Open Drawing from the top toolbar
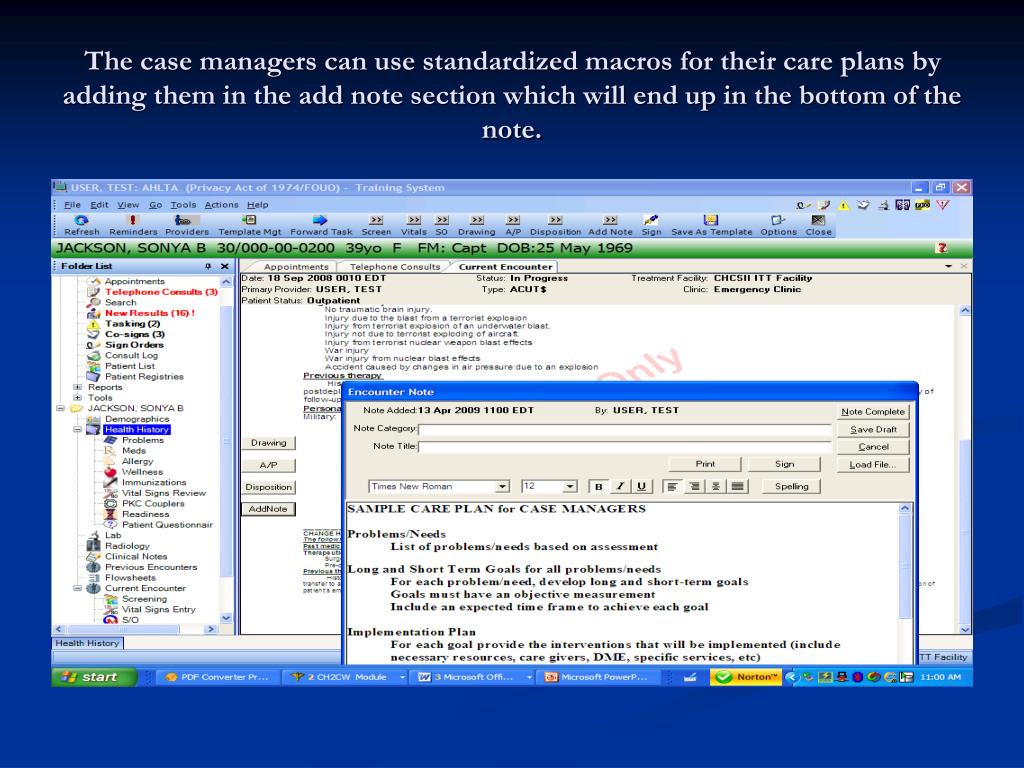1024x768 pixels. 477,225
